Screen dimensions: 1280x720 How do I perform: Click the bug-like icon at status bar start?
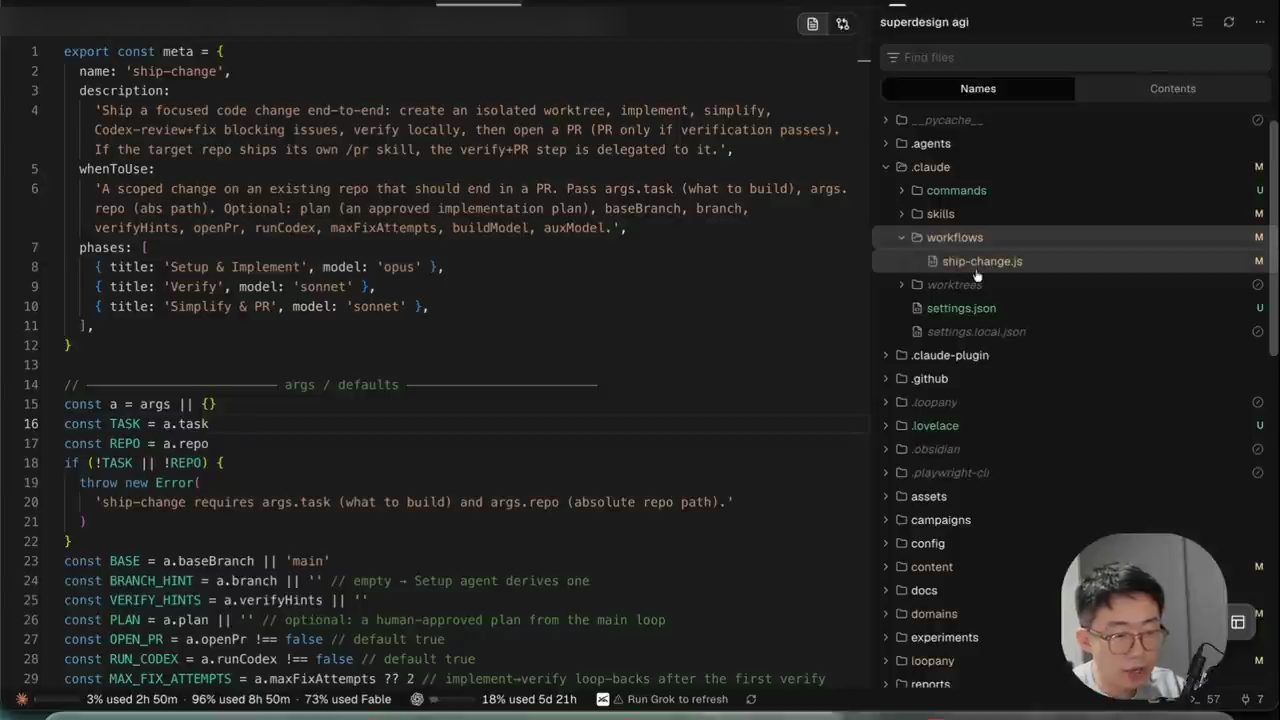[x=21, y=699]
